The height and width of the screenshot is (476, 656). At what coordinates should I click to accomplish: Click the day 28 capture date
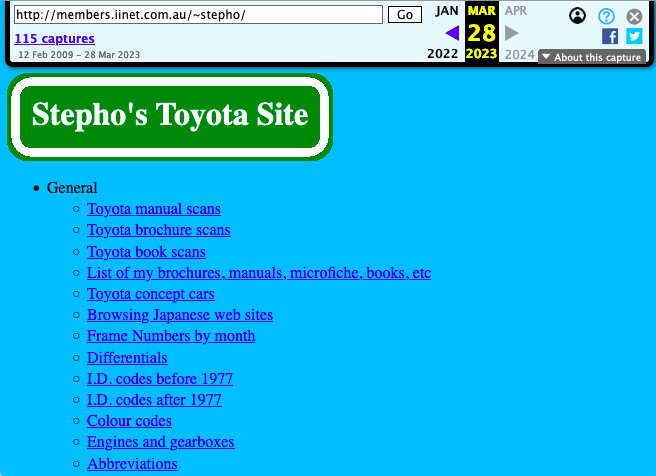pyautogui.click(x=482, y=33)
